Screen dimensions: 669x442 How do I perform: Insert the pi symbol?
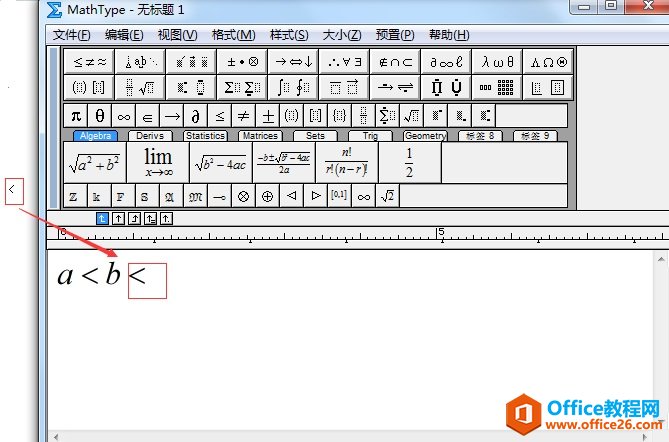[76, 115]
